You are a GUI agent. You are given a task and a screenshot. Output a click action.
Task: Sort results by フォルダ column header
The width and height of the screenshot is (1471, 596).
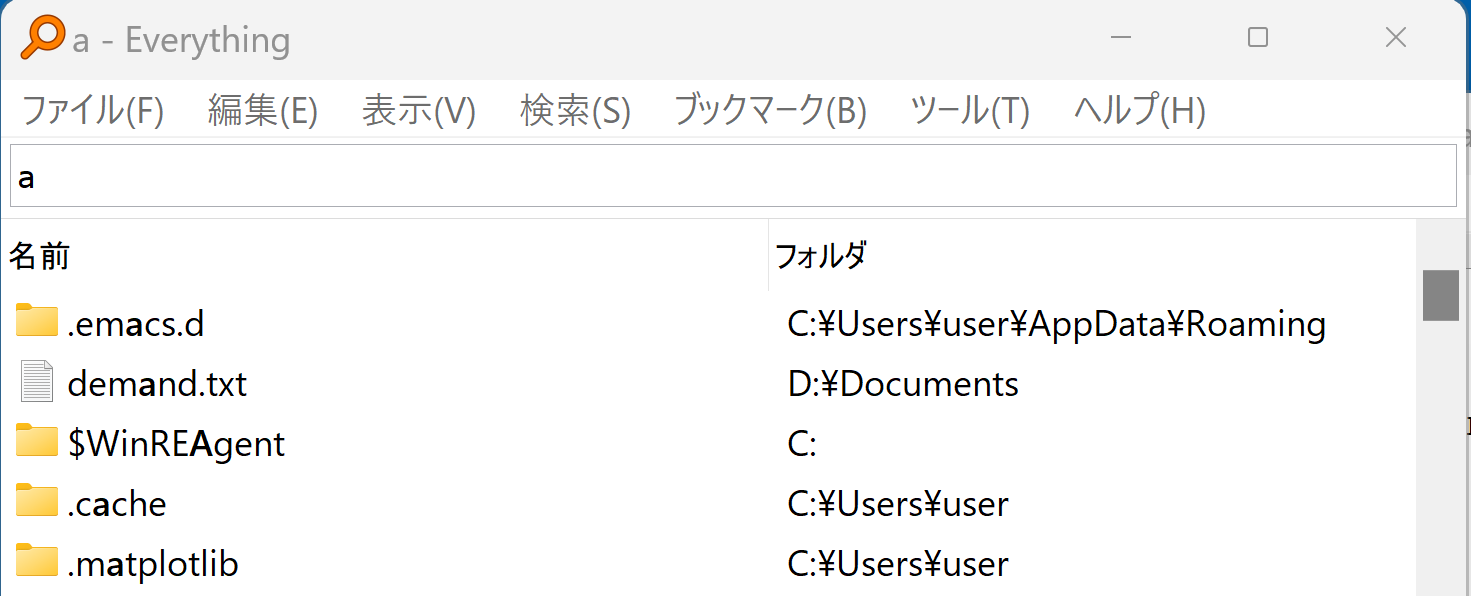click(x=820, y=257)
